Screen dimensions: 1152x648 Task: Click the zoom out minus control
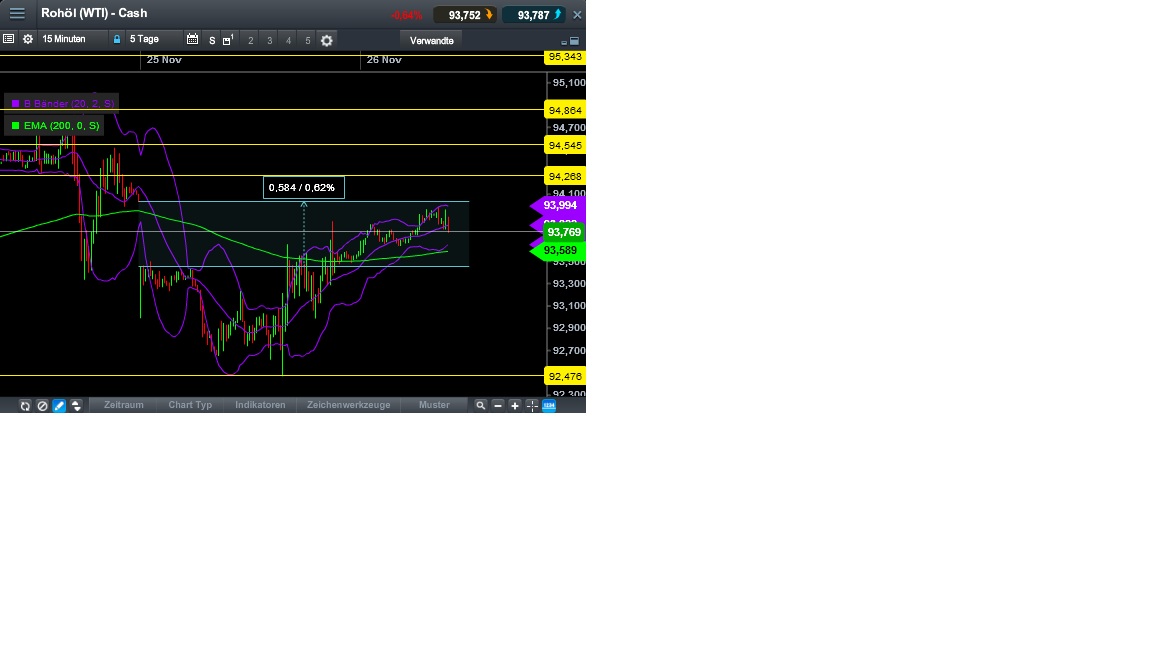pos(497,405)
